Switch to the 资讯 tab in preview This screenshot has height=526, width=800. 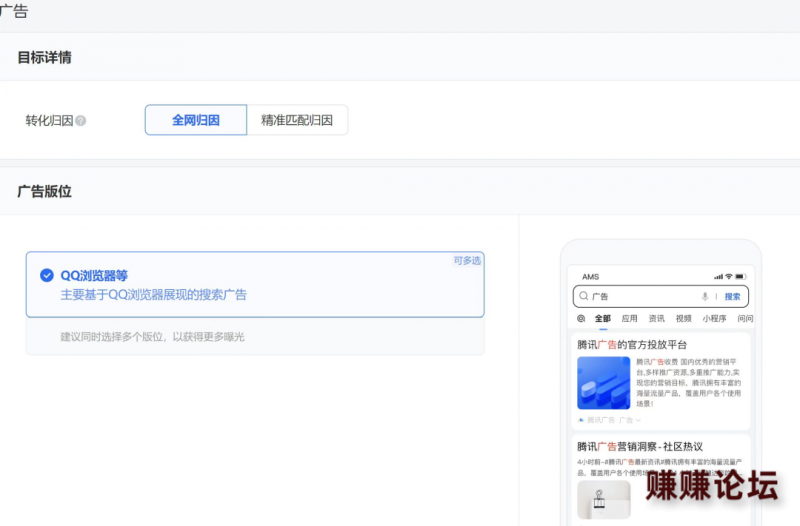click(657, 318)
